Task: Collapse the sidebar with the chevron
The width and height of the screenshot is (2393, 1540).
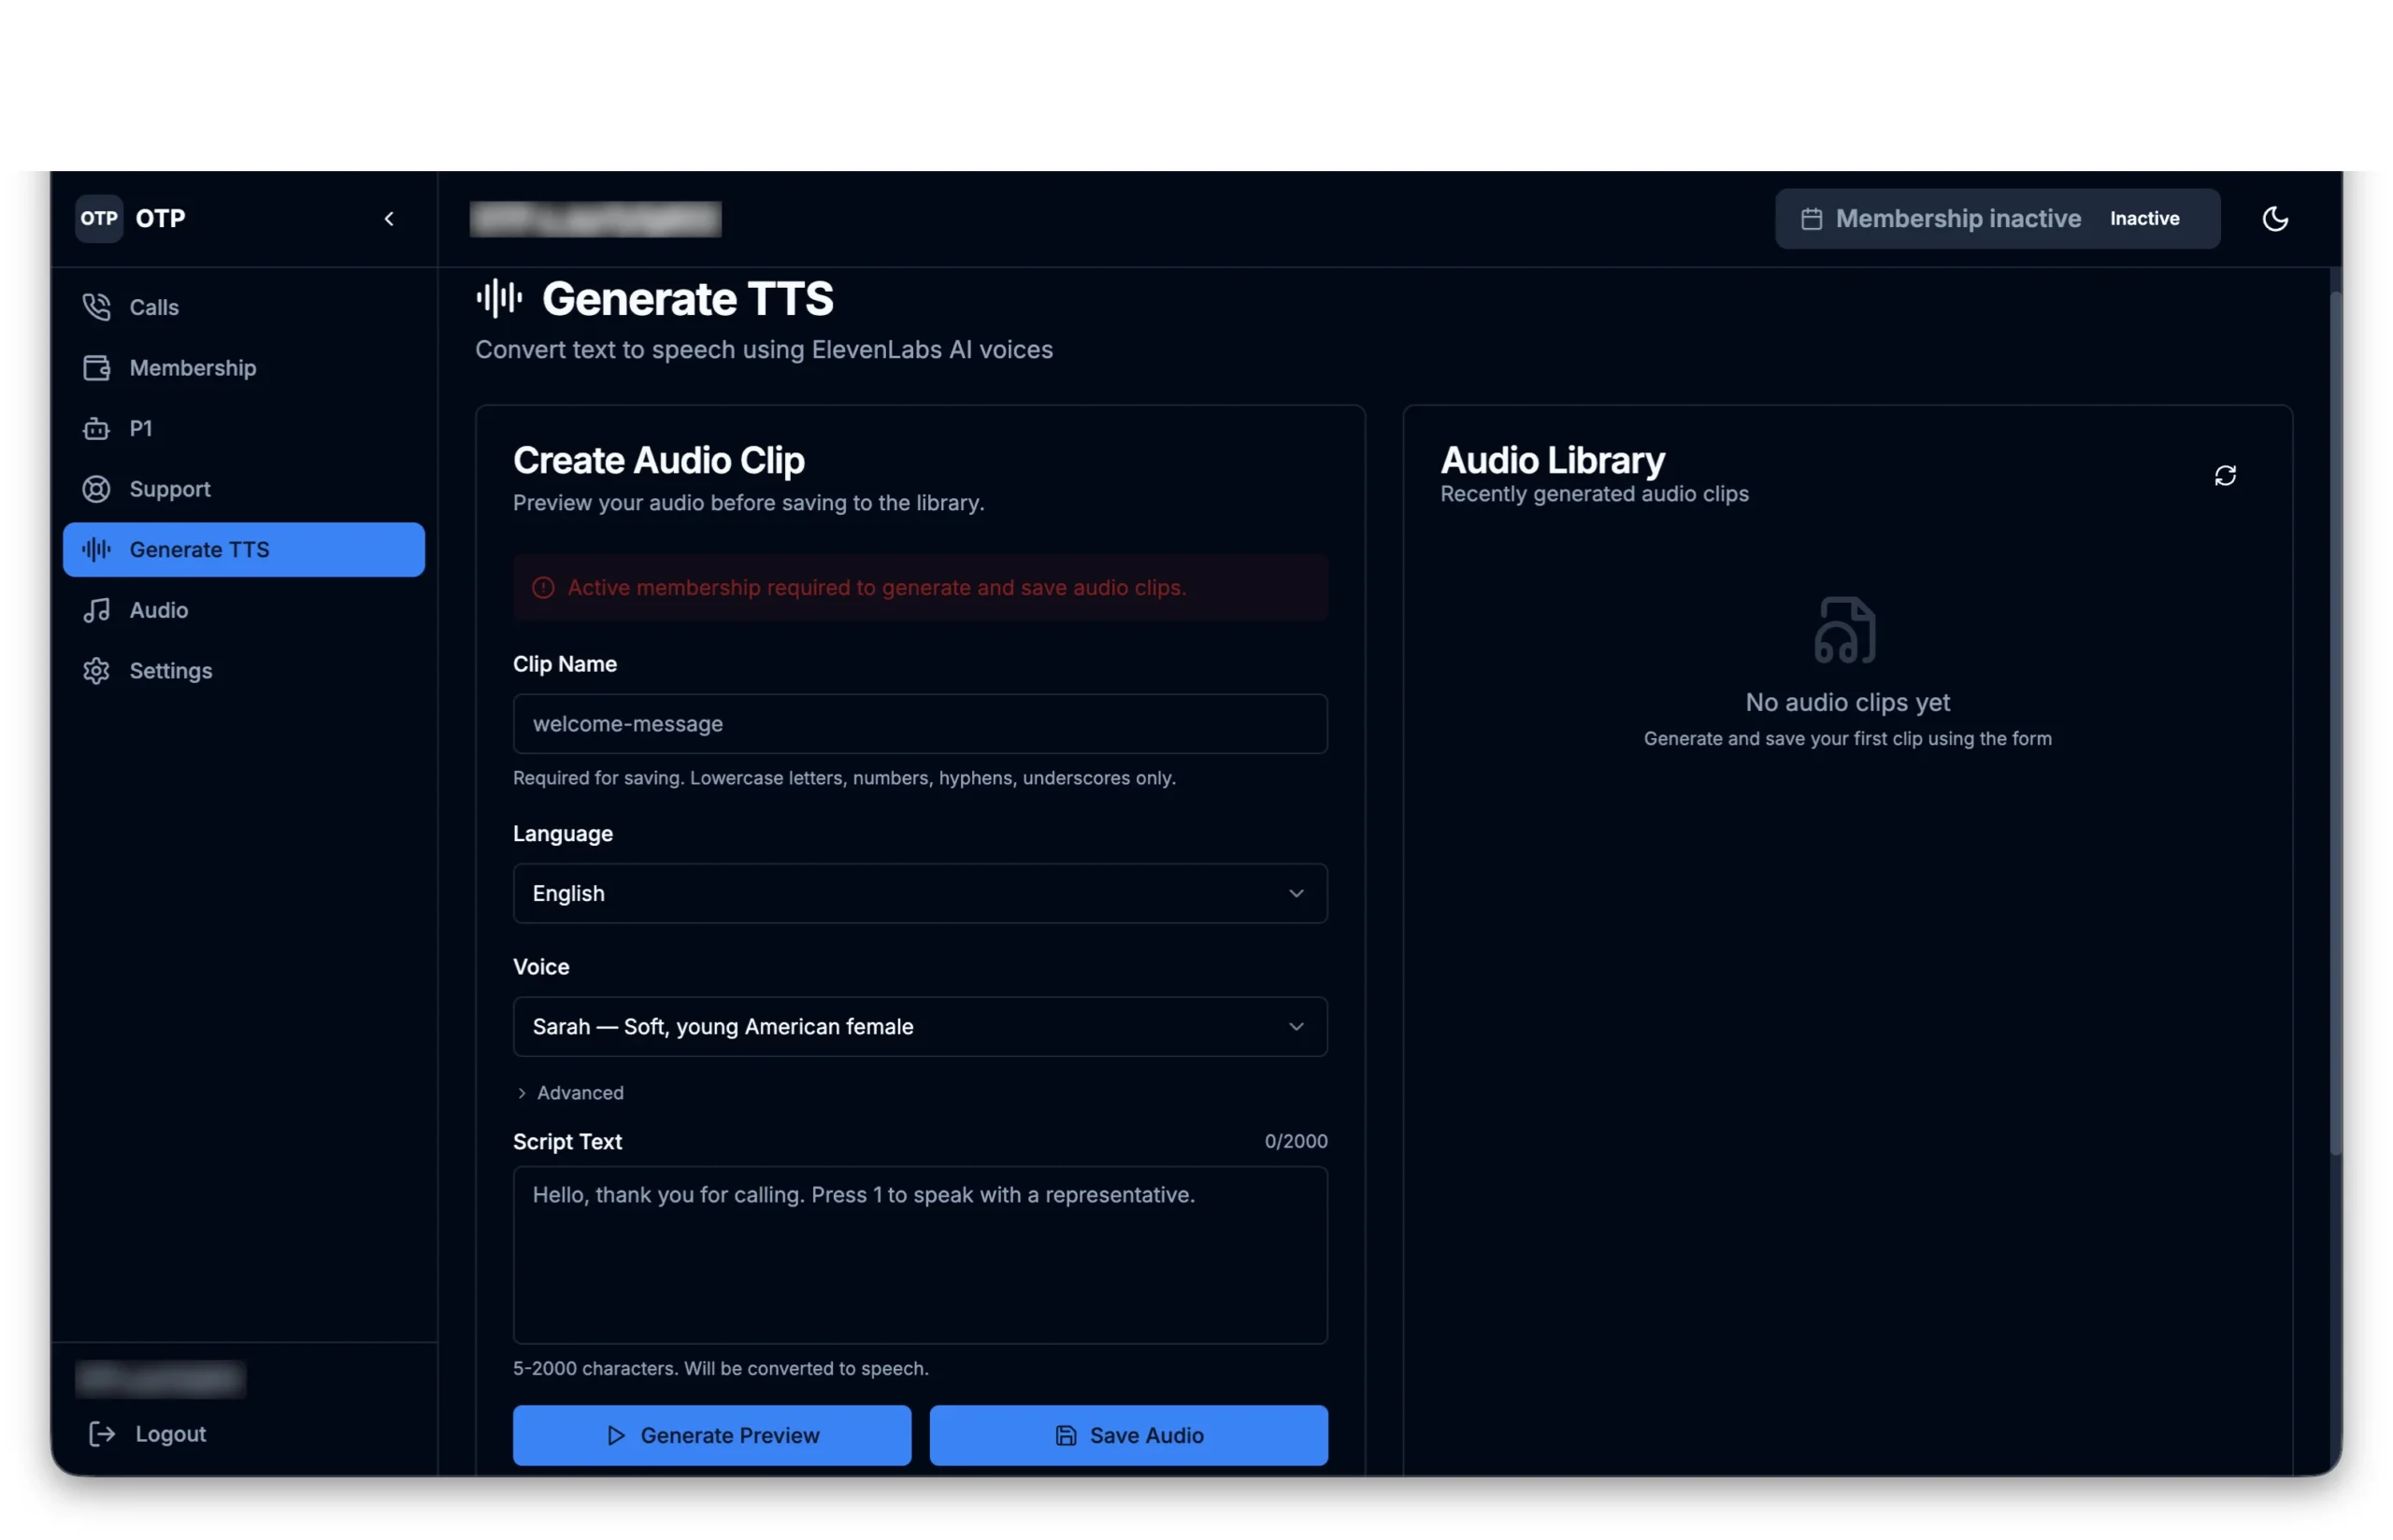Action: (389, 218)
